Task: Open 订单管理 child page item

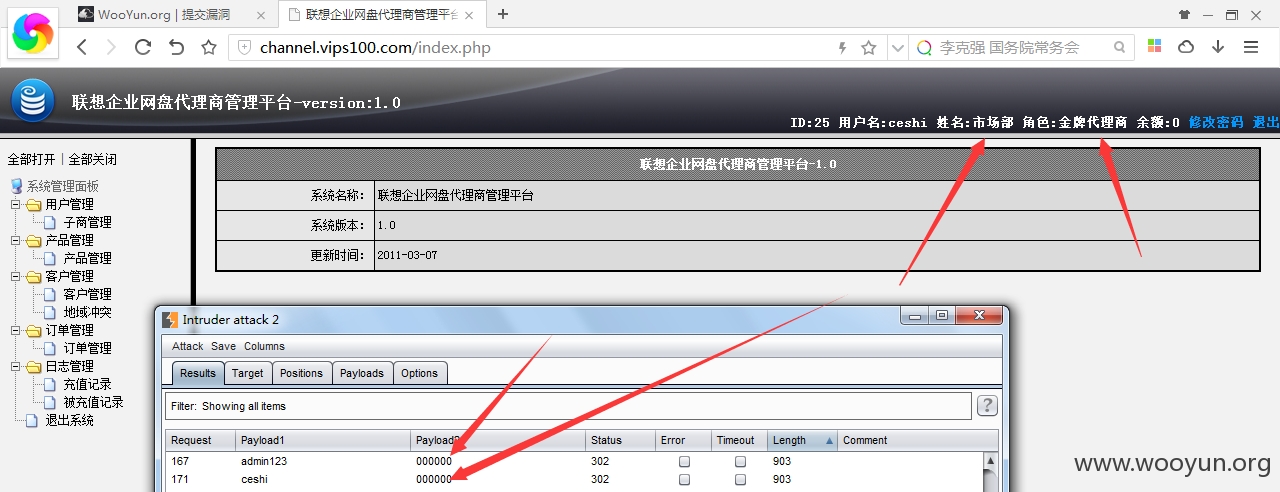Action: (87, 348)
